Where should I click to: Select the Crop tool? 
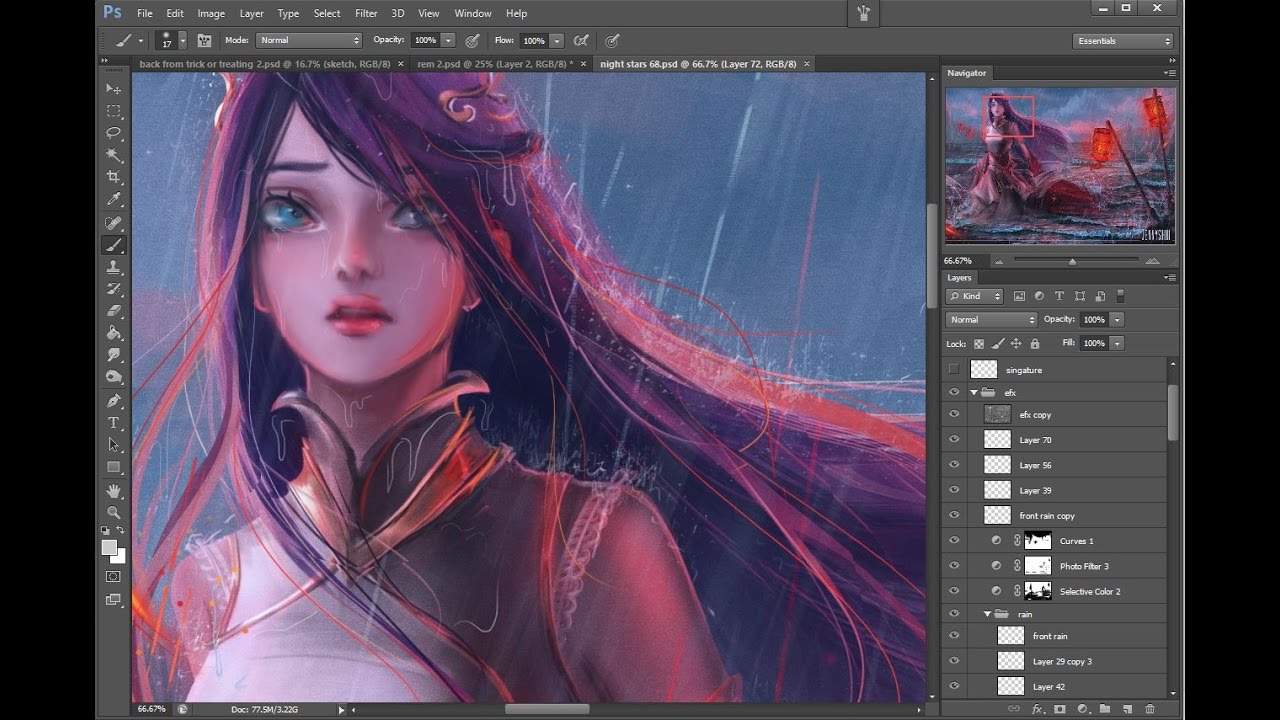pyautogui.click(x=114, y=177)
